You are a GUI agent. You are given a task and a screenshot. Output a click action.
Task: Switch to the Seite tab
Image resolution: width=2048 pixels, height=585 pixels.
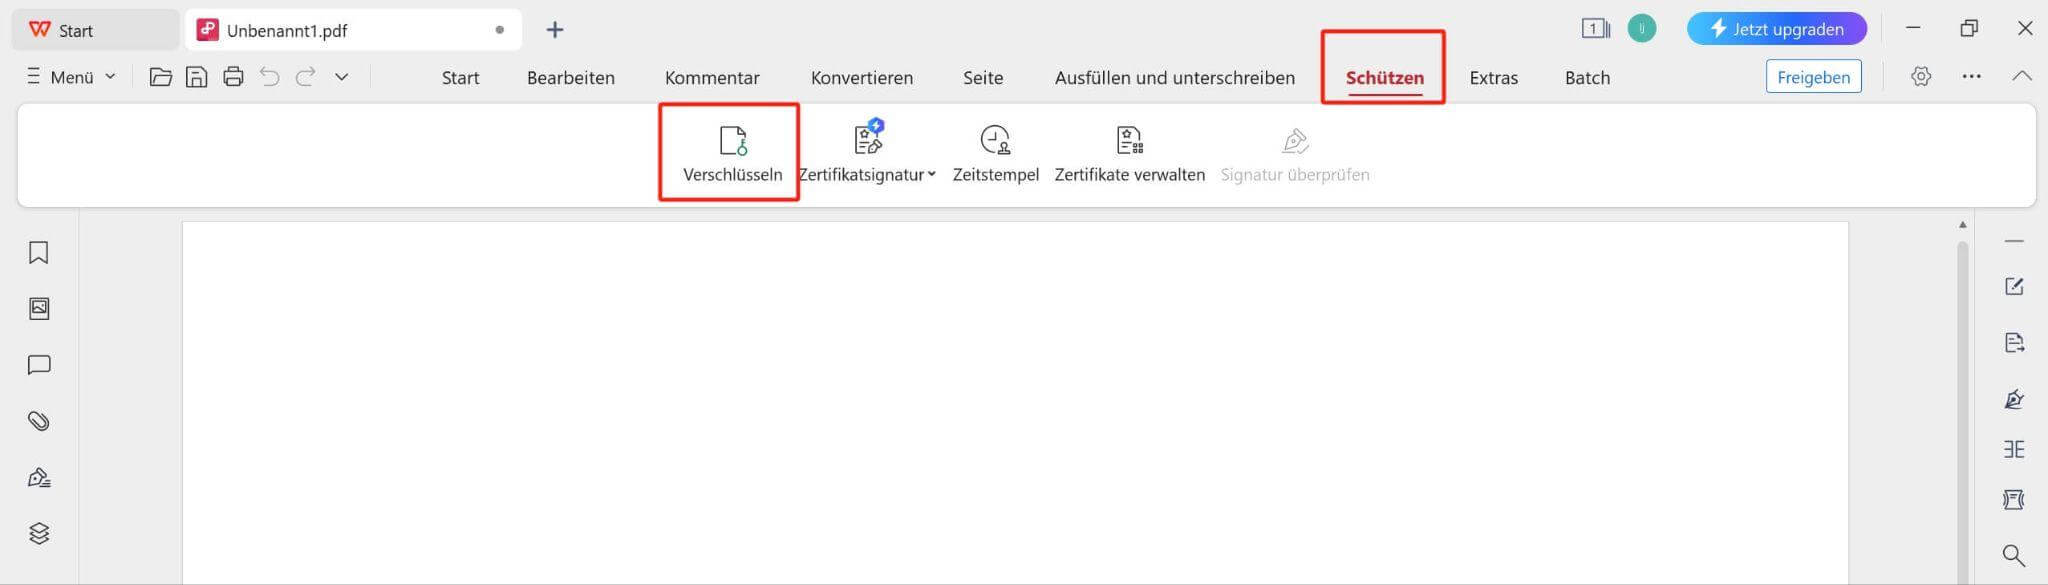[983, 78]
